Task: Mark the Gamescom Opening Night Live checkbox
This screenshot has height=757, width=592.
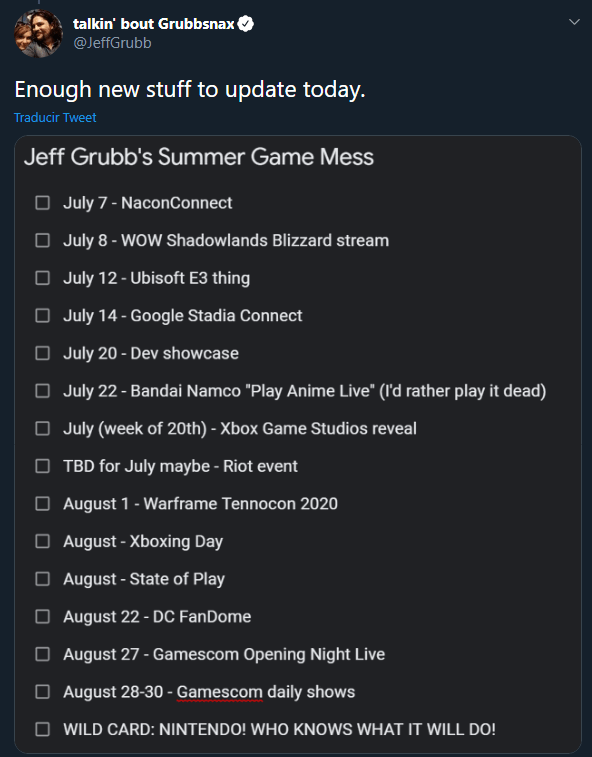Action: pos(42,655)
